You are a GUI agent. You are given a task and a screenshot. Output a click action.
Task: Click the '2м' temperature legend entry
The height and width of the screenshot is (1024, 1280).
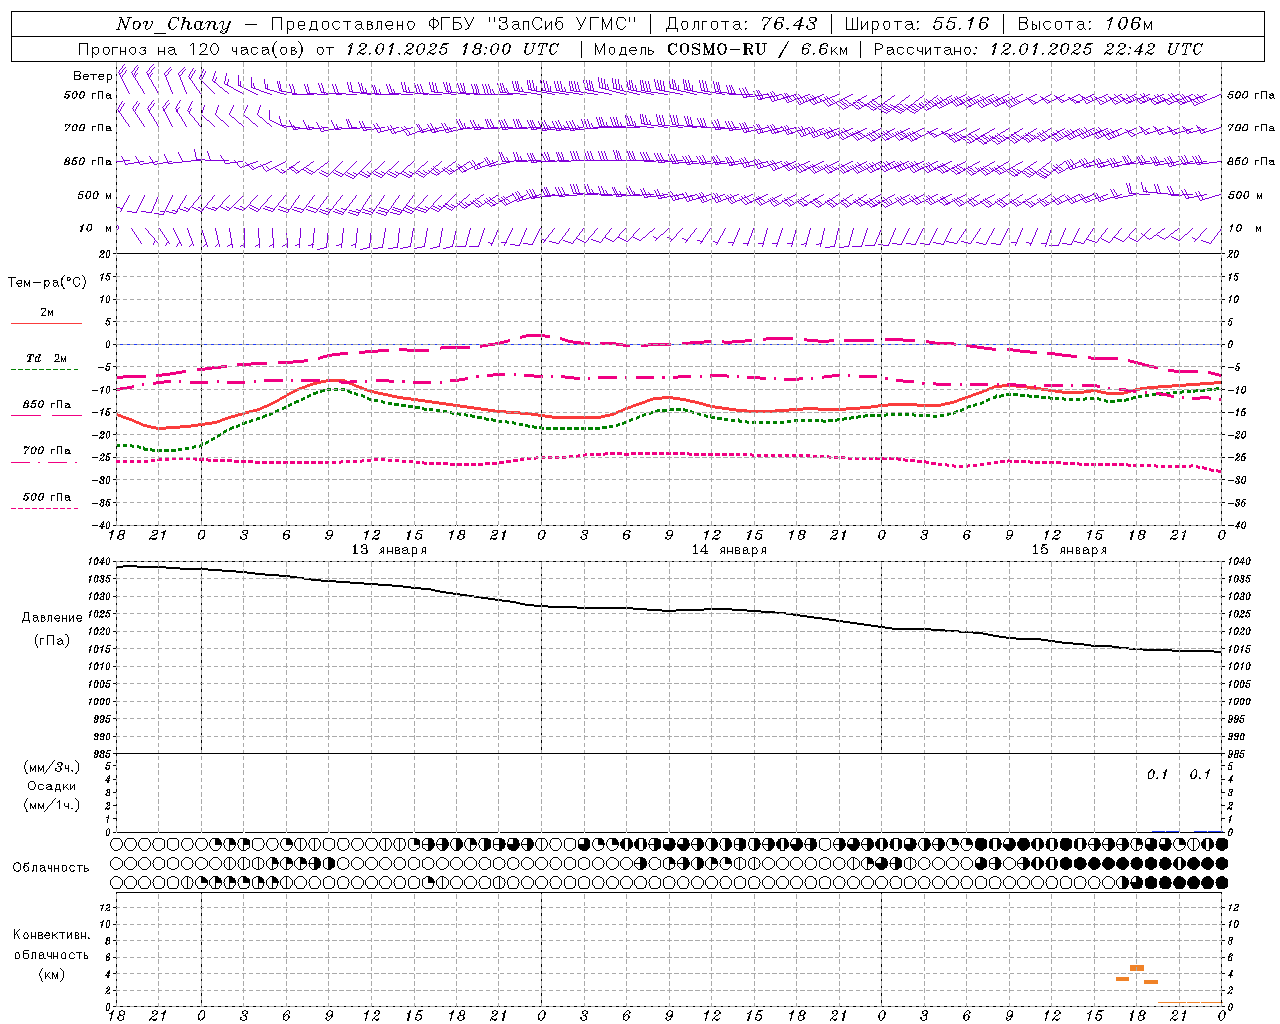pos(46,312)
